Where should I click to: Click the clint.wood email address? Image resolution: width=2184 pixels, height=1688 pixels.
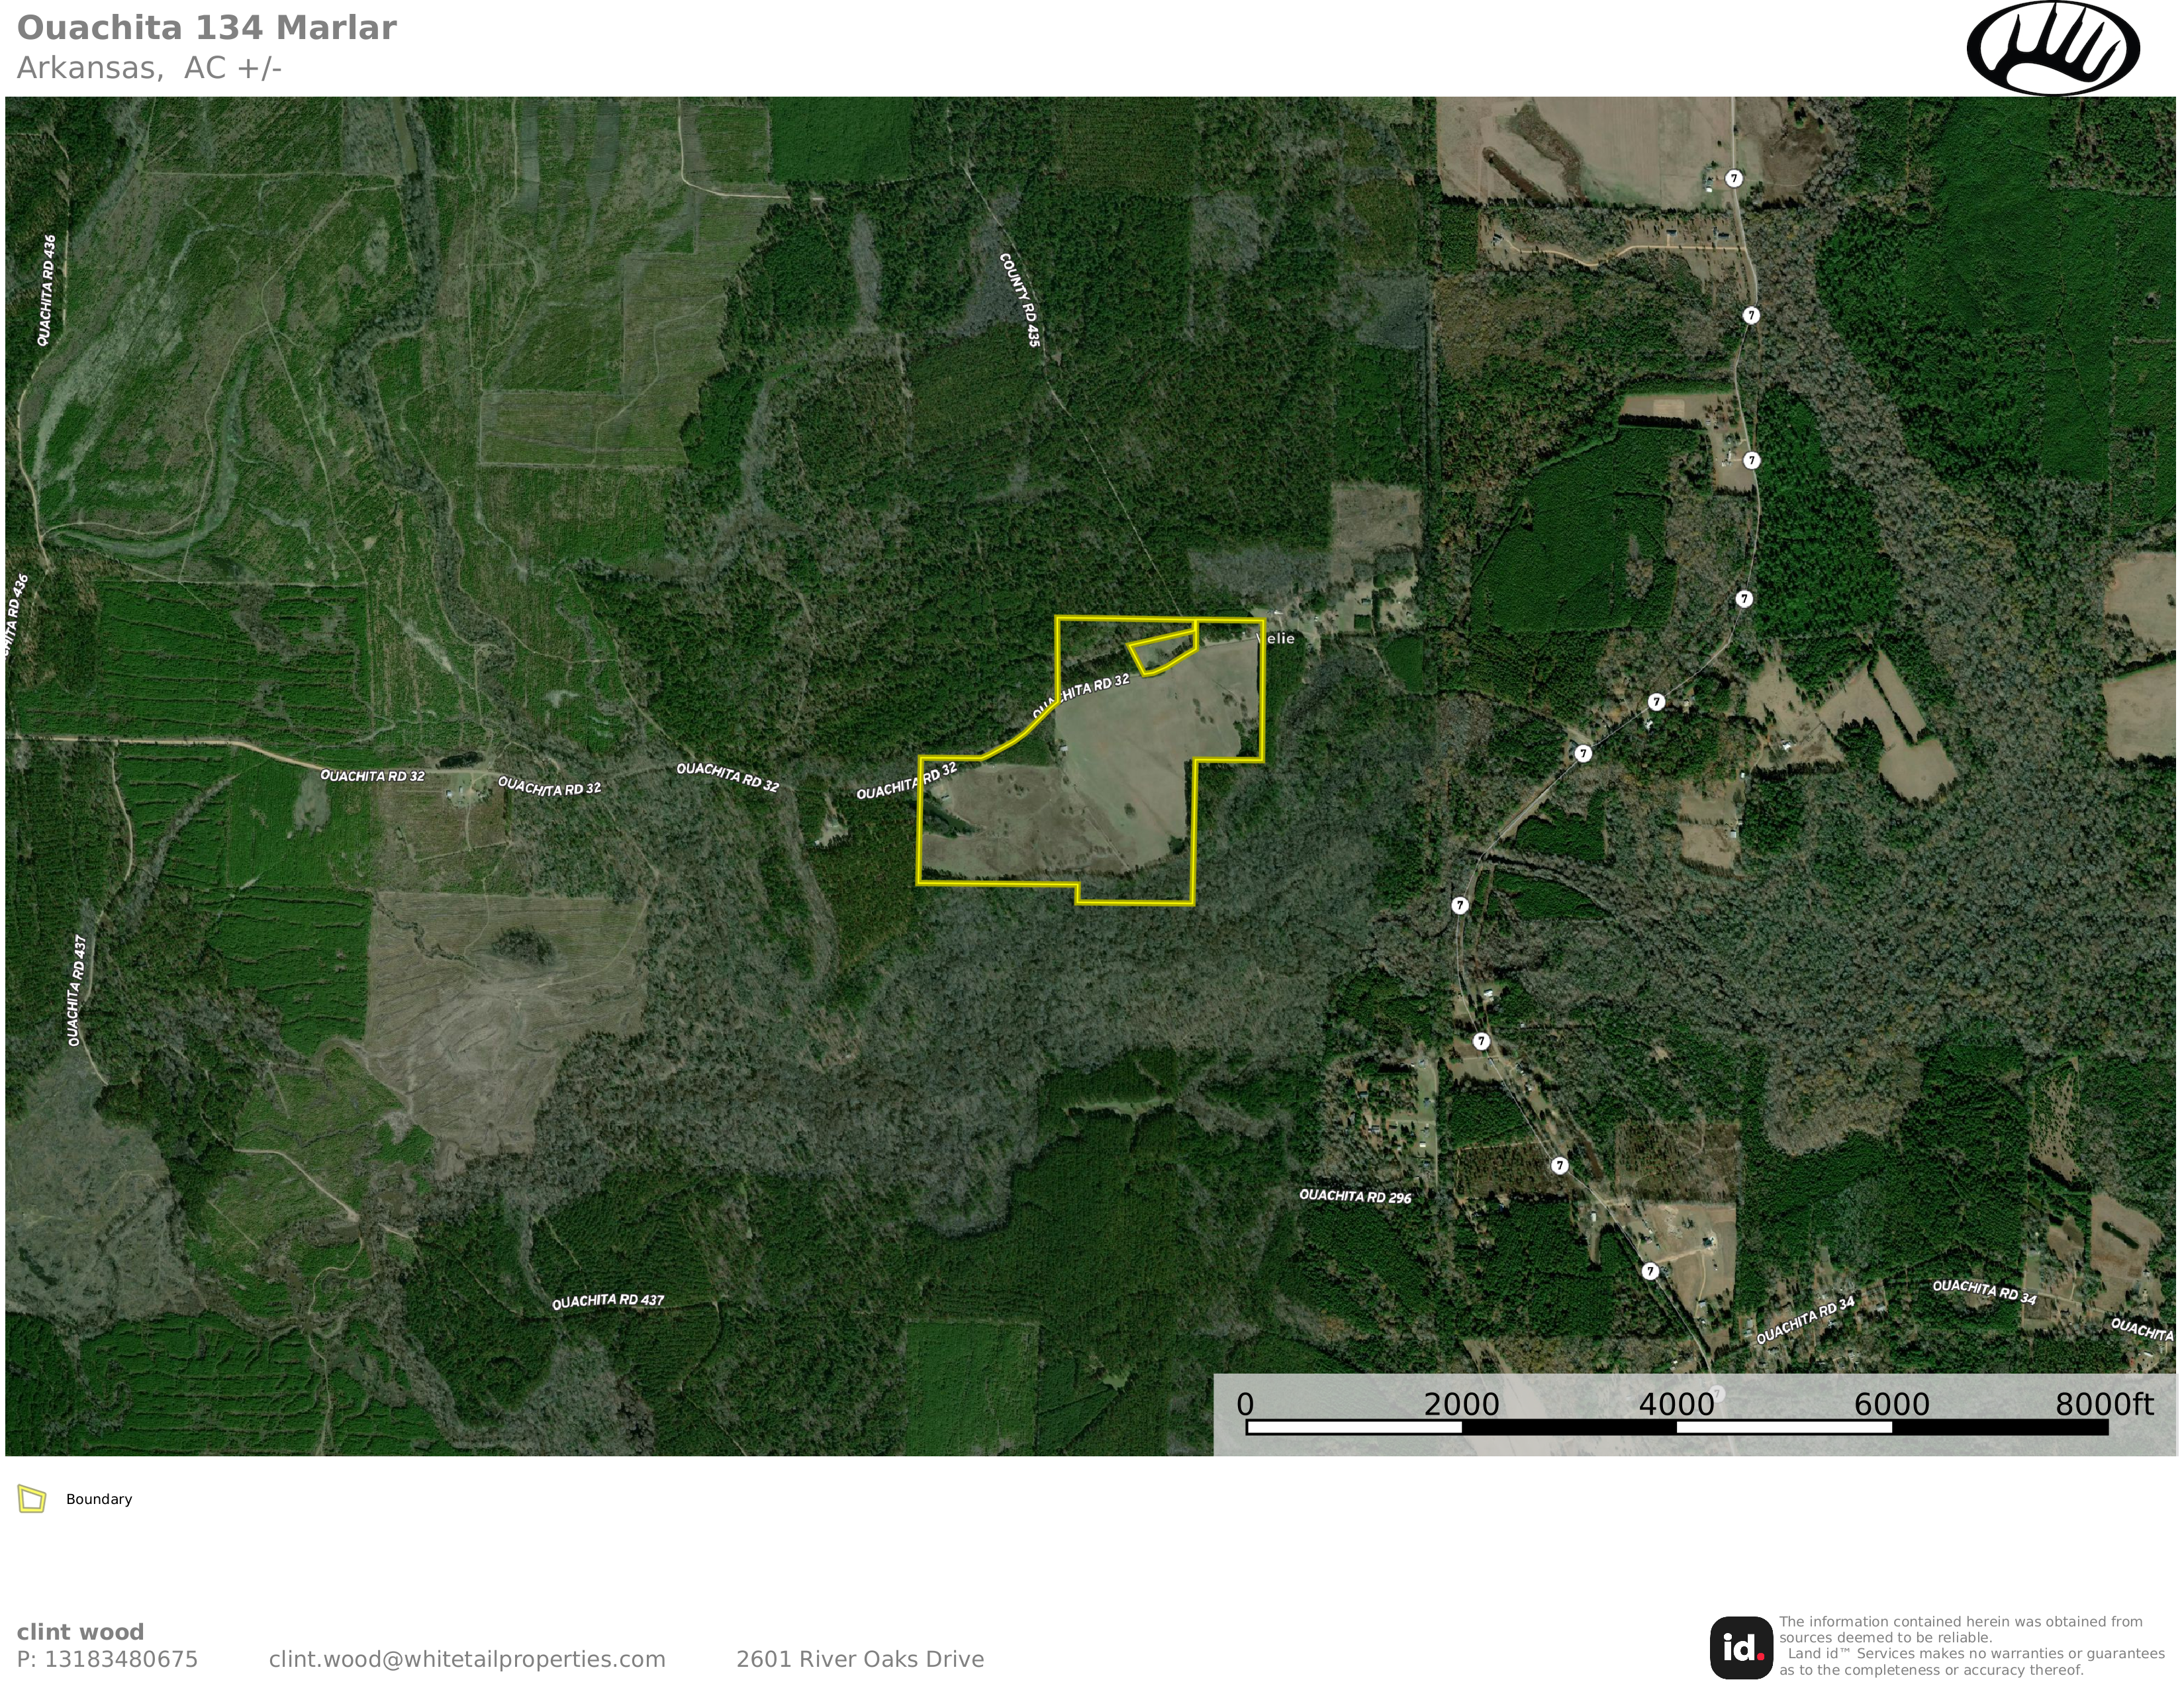point(467,1659)
